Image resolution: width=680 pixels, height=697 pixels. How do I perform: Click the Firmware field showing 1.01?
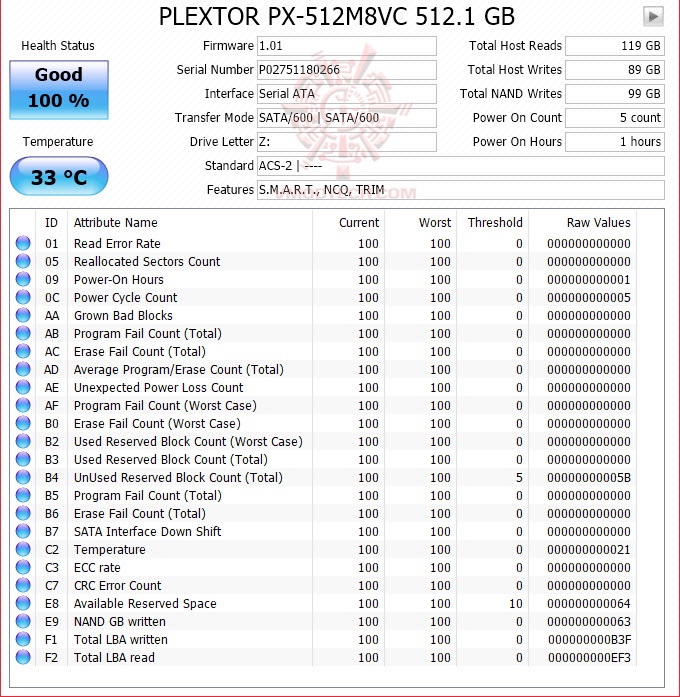click(x=347, y=46)
